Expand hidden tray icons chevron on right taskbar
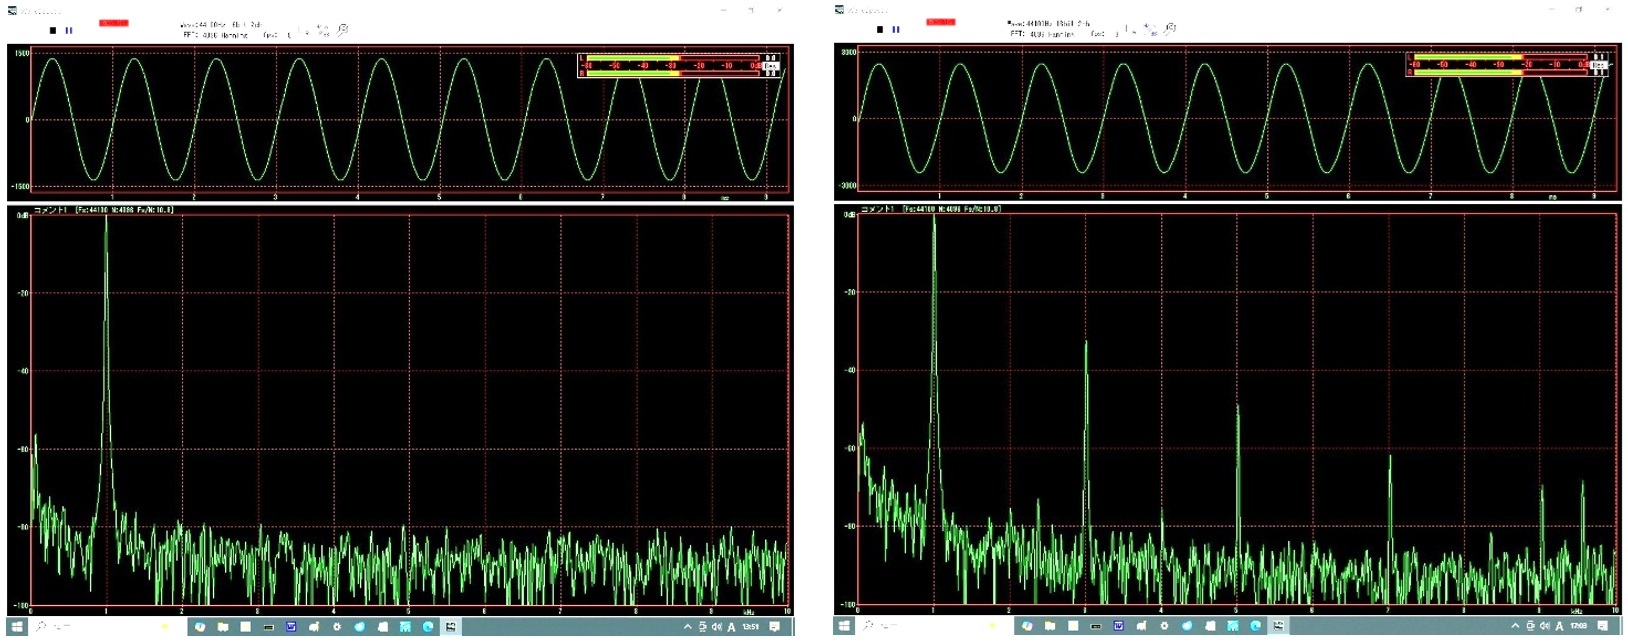 point(1515,626)
